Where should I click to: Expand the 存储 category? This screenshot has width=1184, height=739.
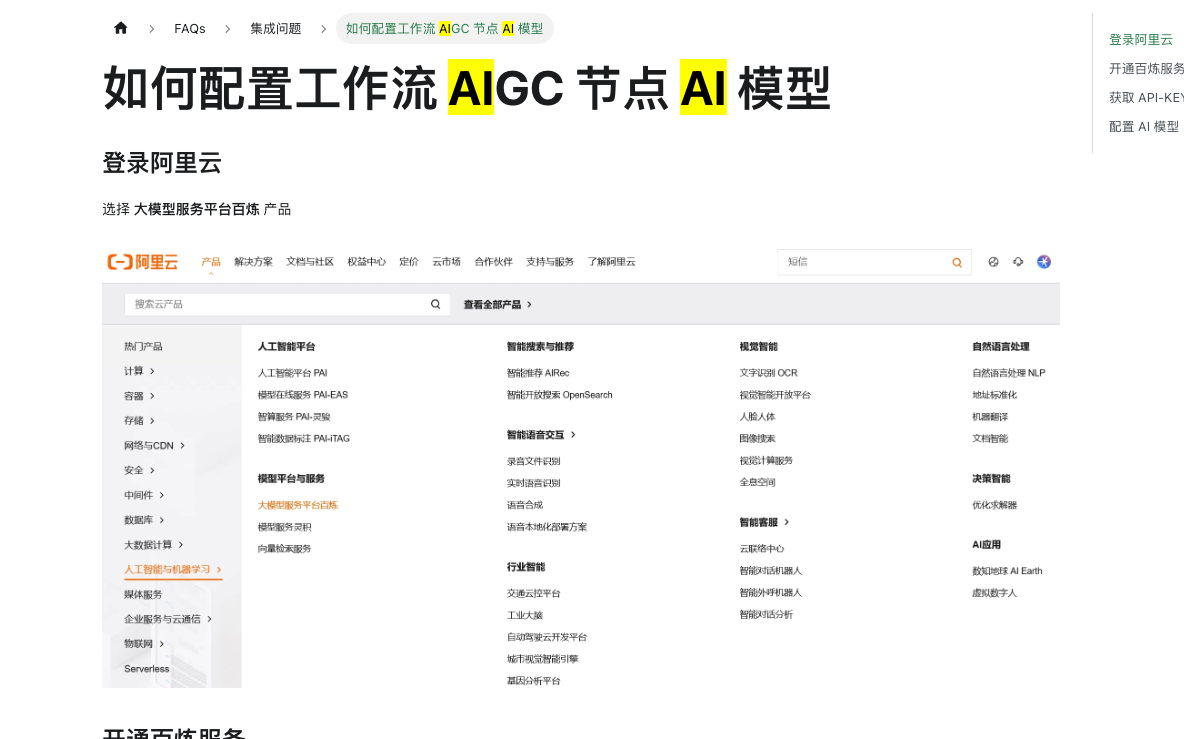(139, 420)
